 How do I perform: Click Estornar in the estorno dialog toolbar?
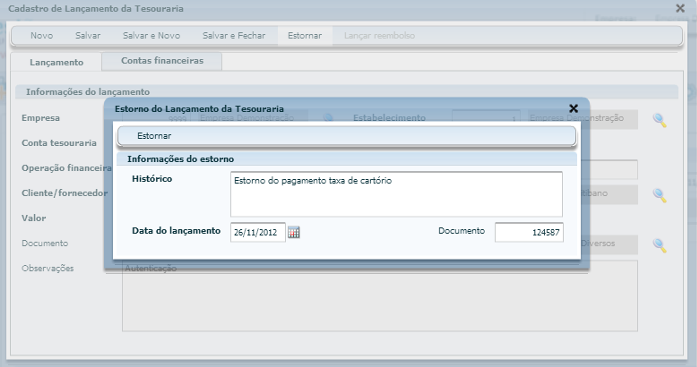[154, 136]
